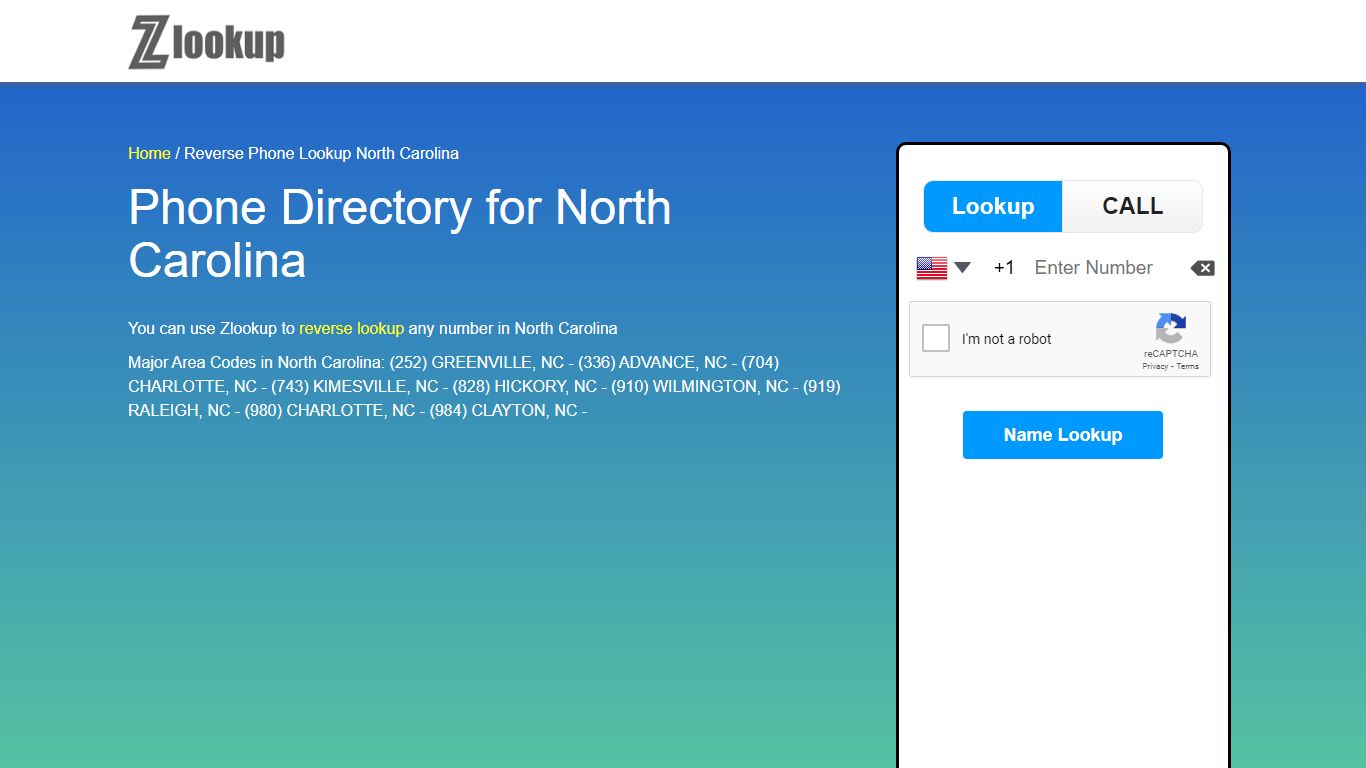Check the I'm not a robot box

(936, 338)
